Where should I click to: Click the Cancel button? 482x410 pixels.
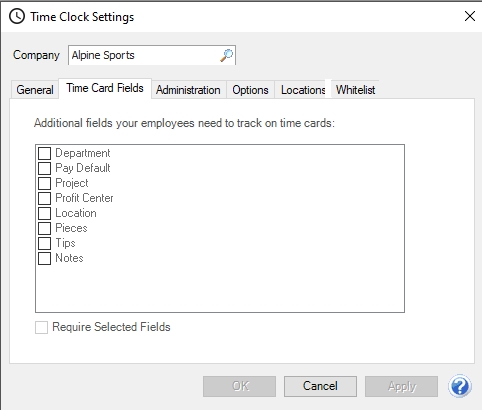(x=320, y=386)
